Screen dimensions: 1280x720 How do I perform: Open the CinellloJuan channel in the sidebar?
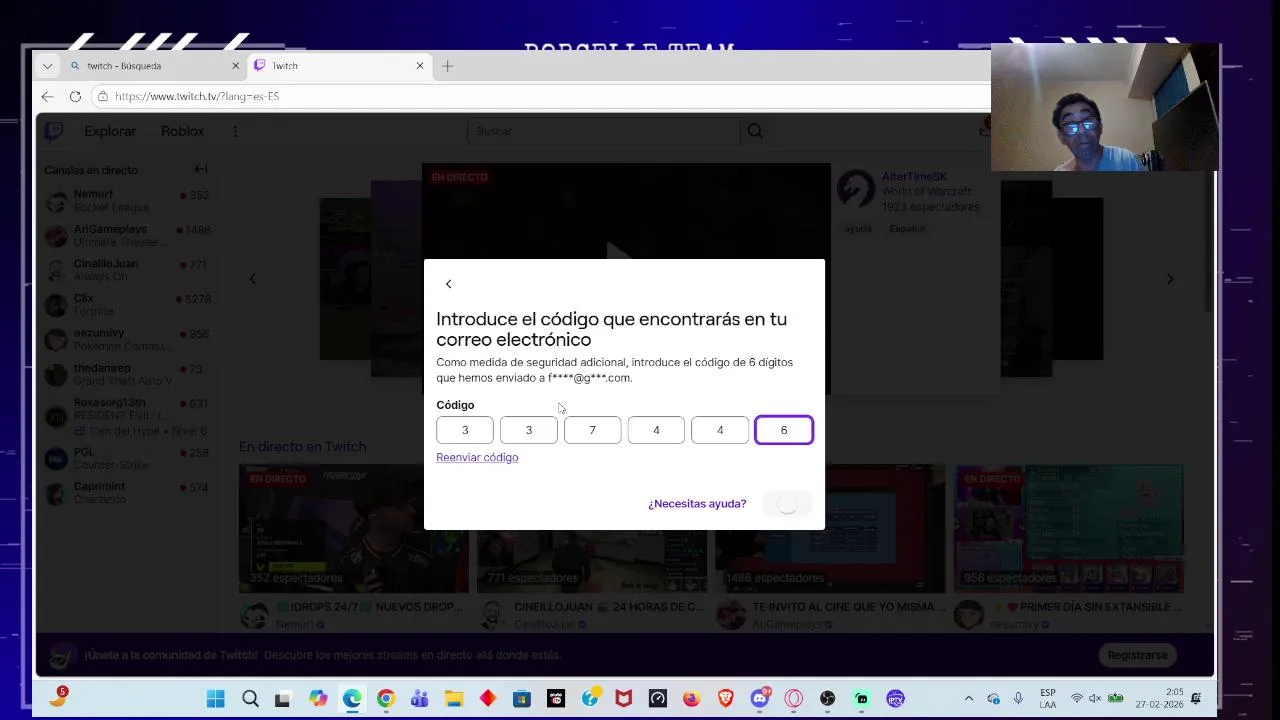click(128, 270)
